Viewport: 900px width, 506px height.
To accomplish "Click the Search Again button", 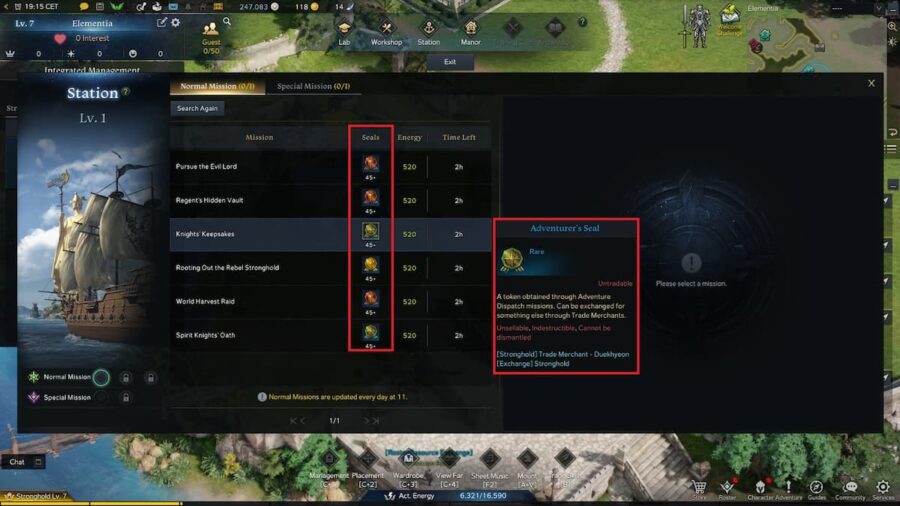I will click(x=197, y=108).
